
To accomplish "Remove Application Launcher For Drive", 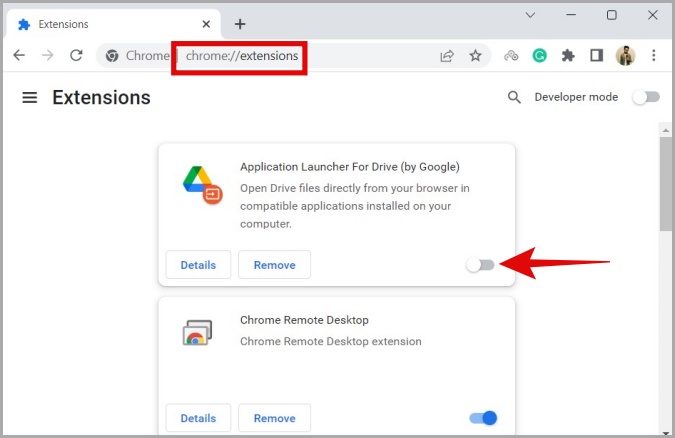I will pos(274,265).
